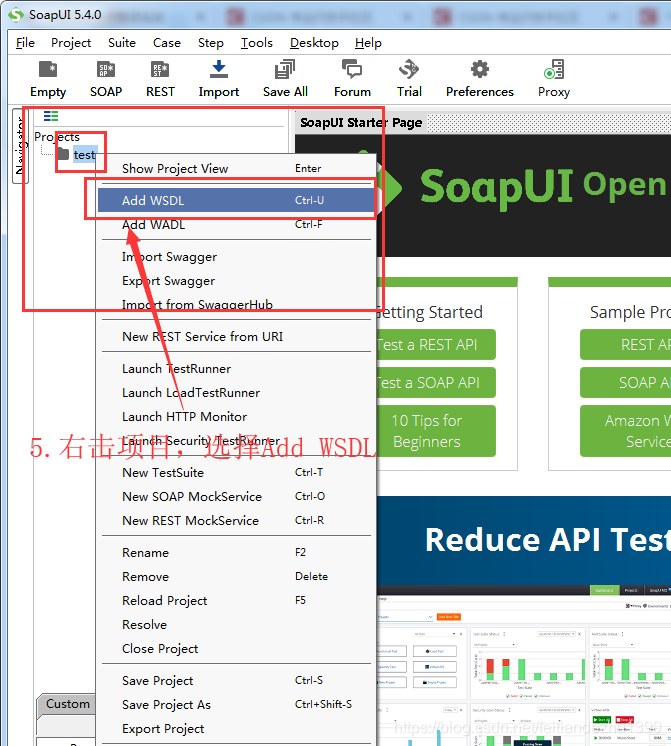Select New SOAP MockService entry
The width and height of the screenshot is (671, 746).
point(236,496)
